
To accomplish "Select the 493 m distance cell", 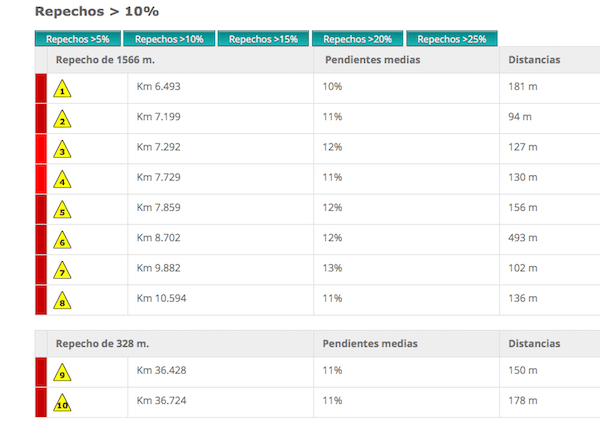I will 550,239.
